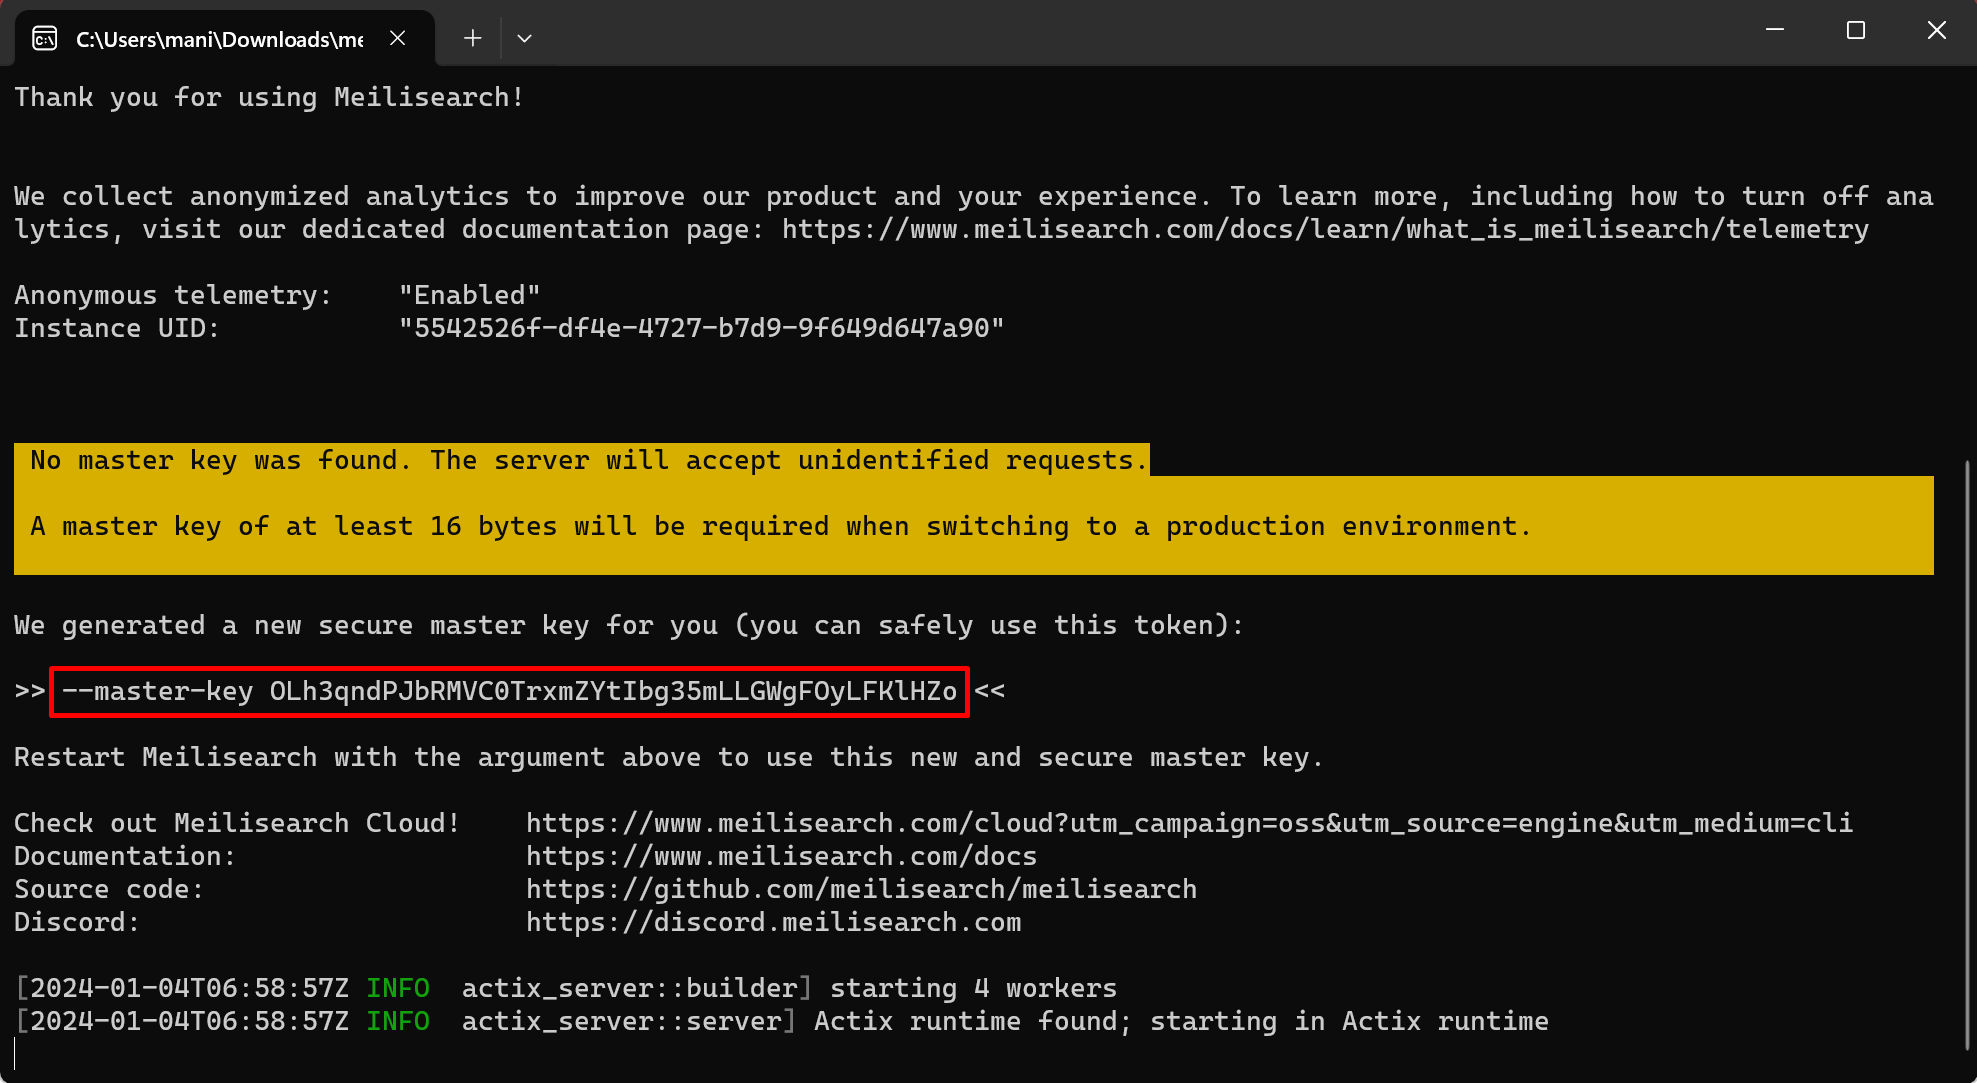
Task: Close the terminal window
Action: coord(1936,30)
